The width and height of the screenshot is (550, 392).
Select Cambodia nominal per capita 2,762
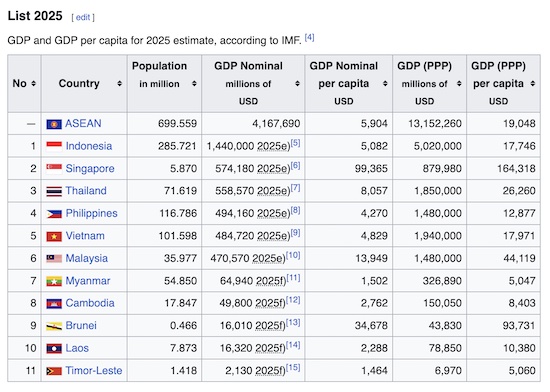click(374, 303)
